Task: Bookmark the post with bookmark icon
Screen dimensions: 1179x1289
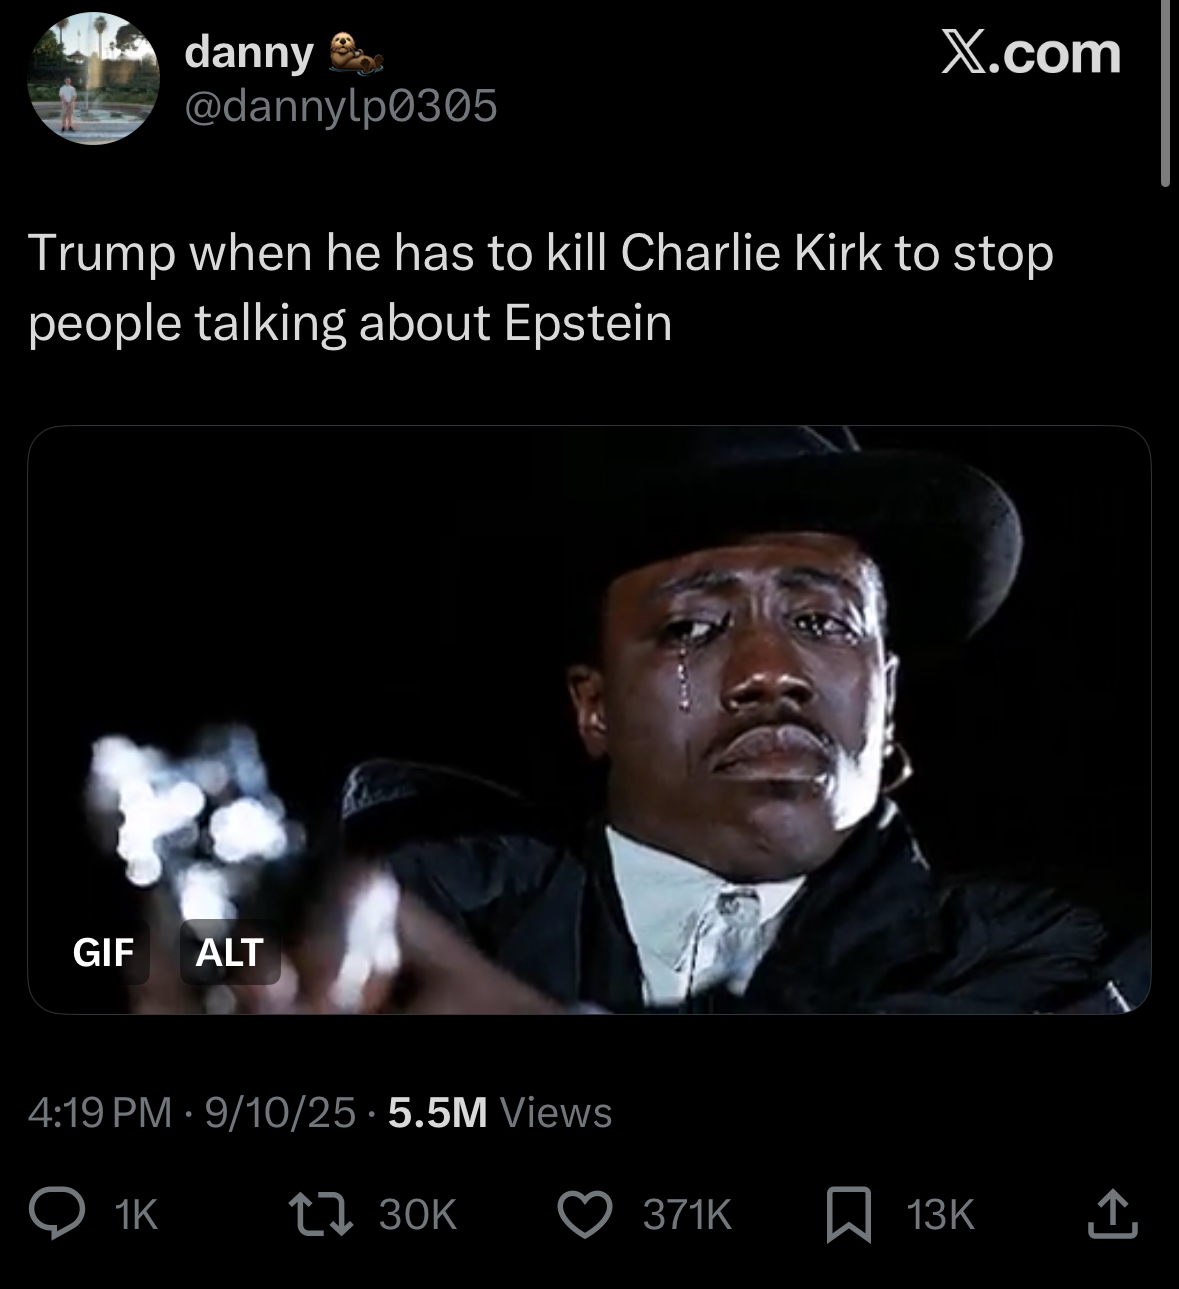Action: (x=849, y=1215)
